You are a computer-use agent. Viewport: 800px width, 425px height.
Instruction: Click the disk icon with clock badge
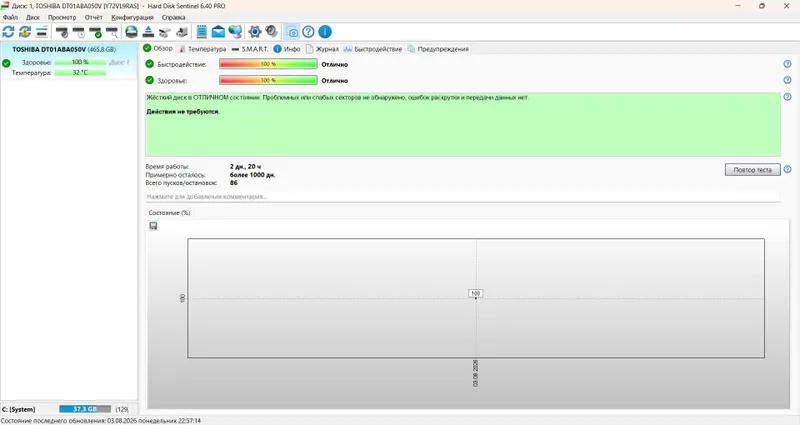click(79, 32)
